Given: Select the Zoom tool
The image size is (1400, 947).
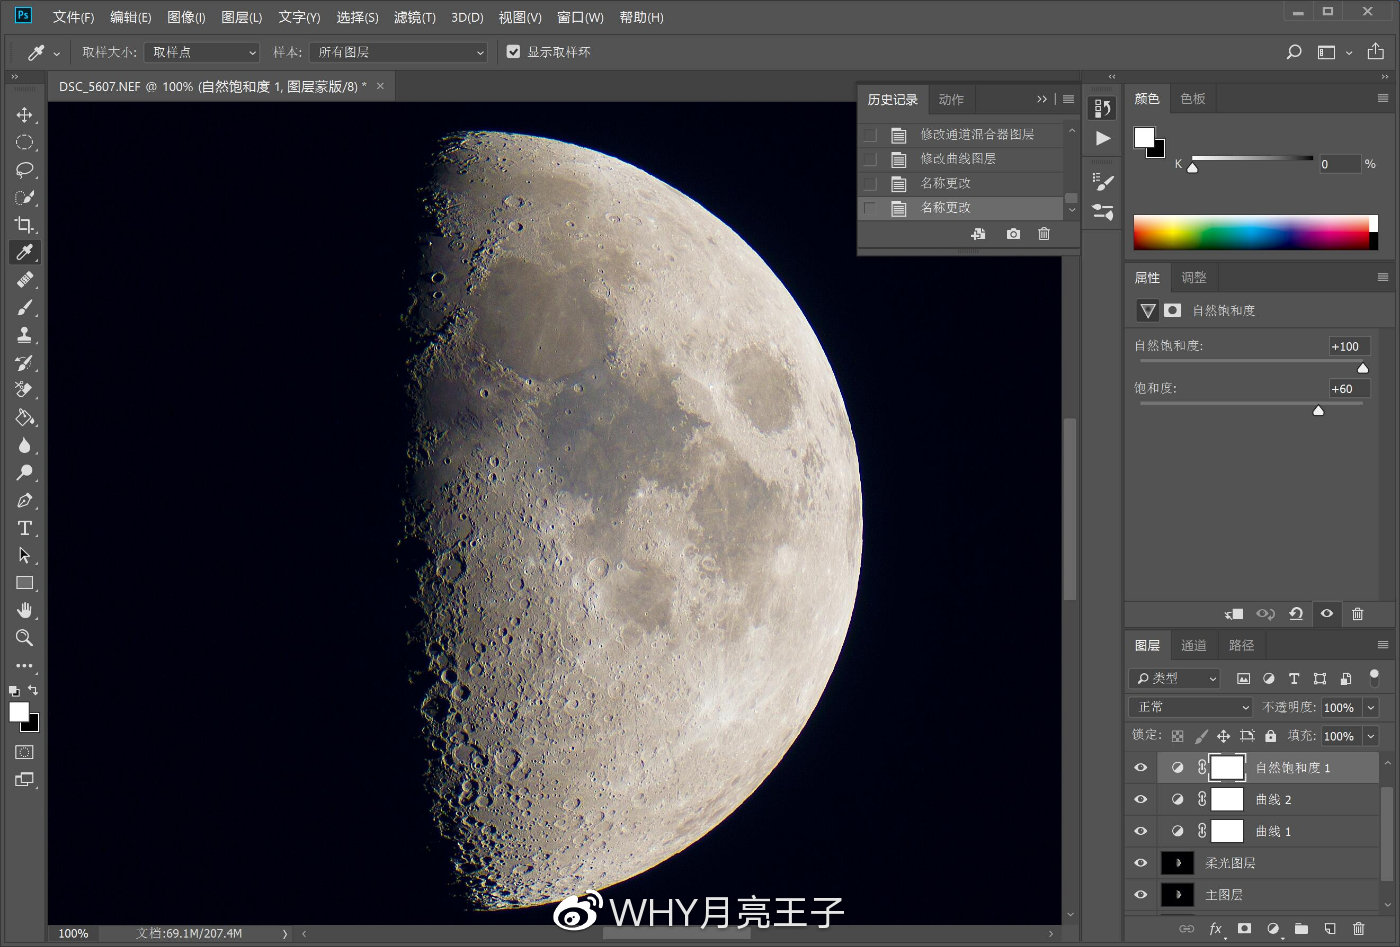Looking at the screenshot, I should coord(24,638).
